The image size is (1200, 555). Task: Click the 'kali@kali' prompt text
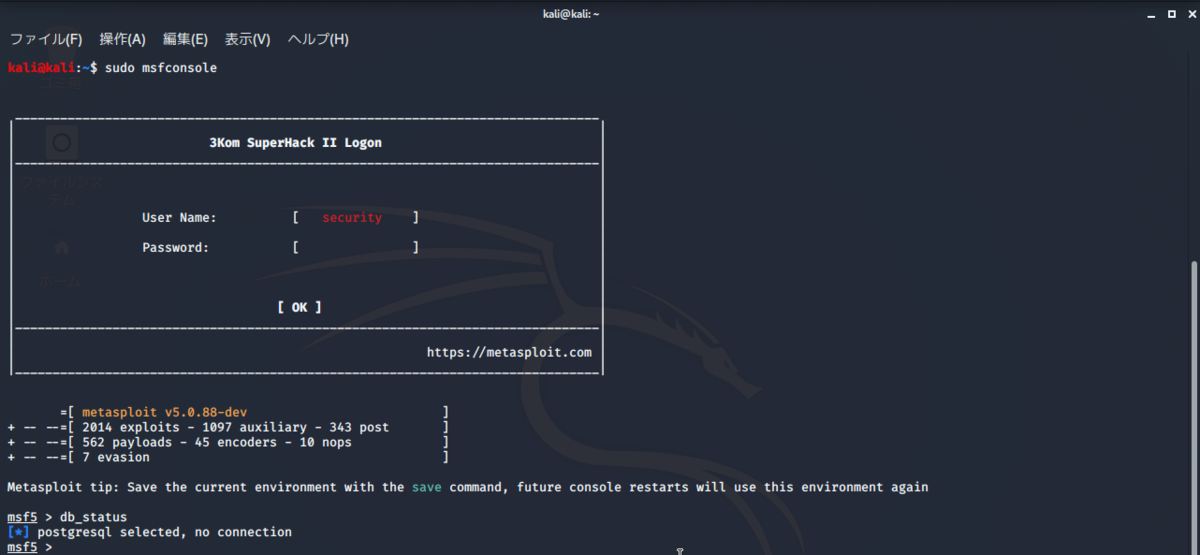(x=41, y=68)
